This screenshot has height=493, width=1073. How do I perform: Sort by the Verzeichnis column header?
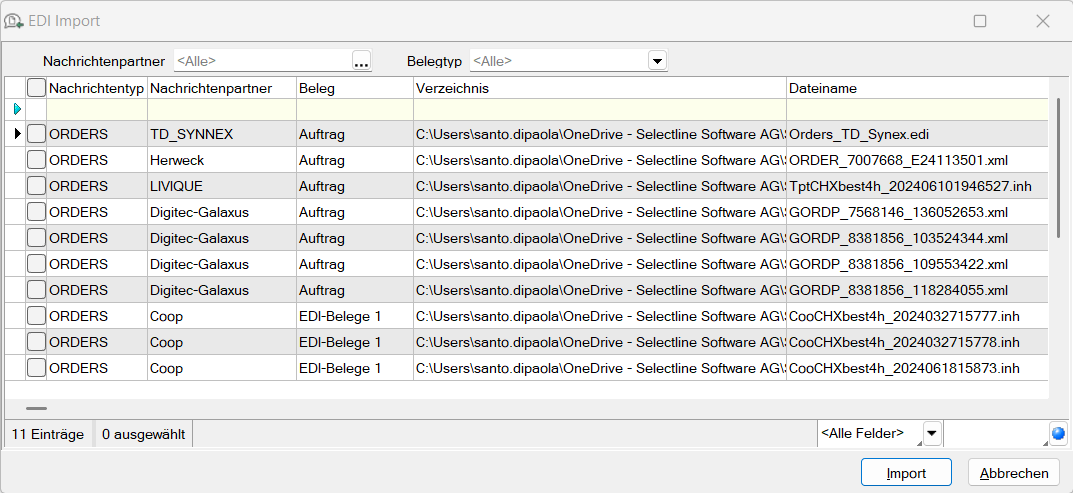599,88
